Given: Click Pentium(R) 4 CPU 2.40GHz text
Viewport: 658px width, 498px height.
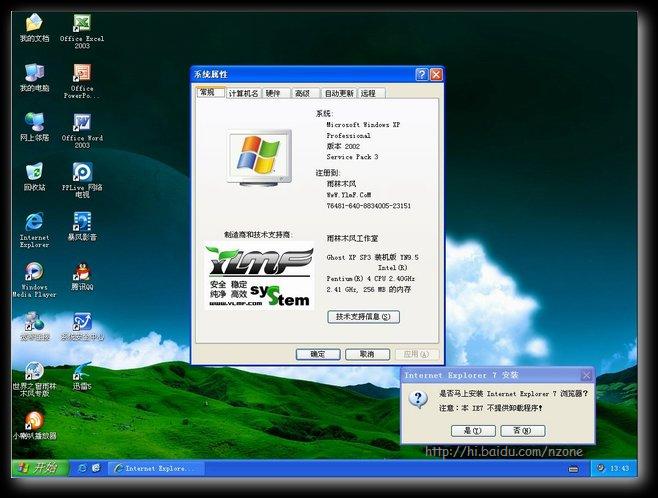Looking at the screenshot, I should coord(371,279).
